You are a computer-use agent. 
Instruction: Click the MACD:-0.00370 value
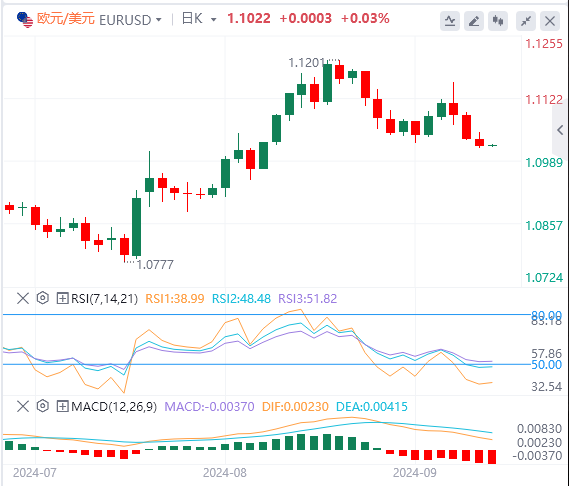[209, 407]
